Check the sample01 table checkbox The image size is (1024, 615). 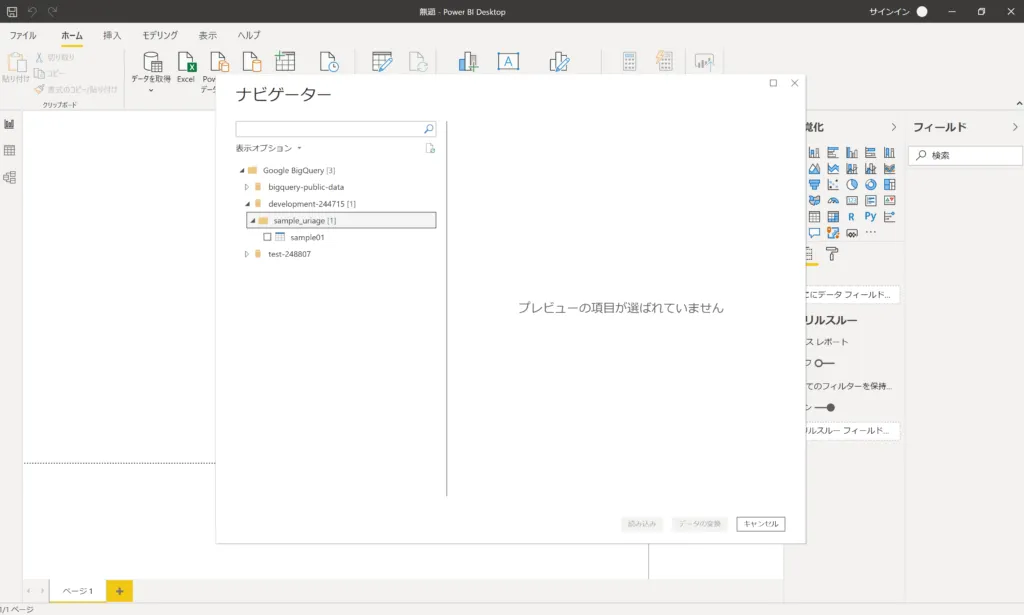pyautogui.click(x=267, y=237)
